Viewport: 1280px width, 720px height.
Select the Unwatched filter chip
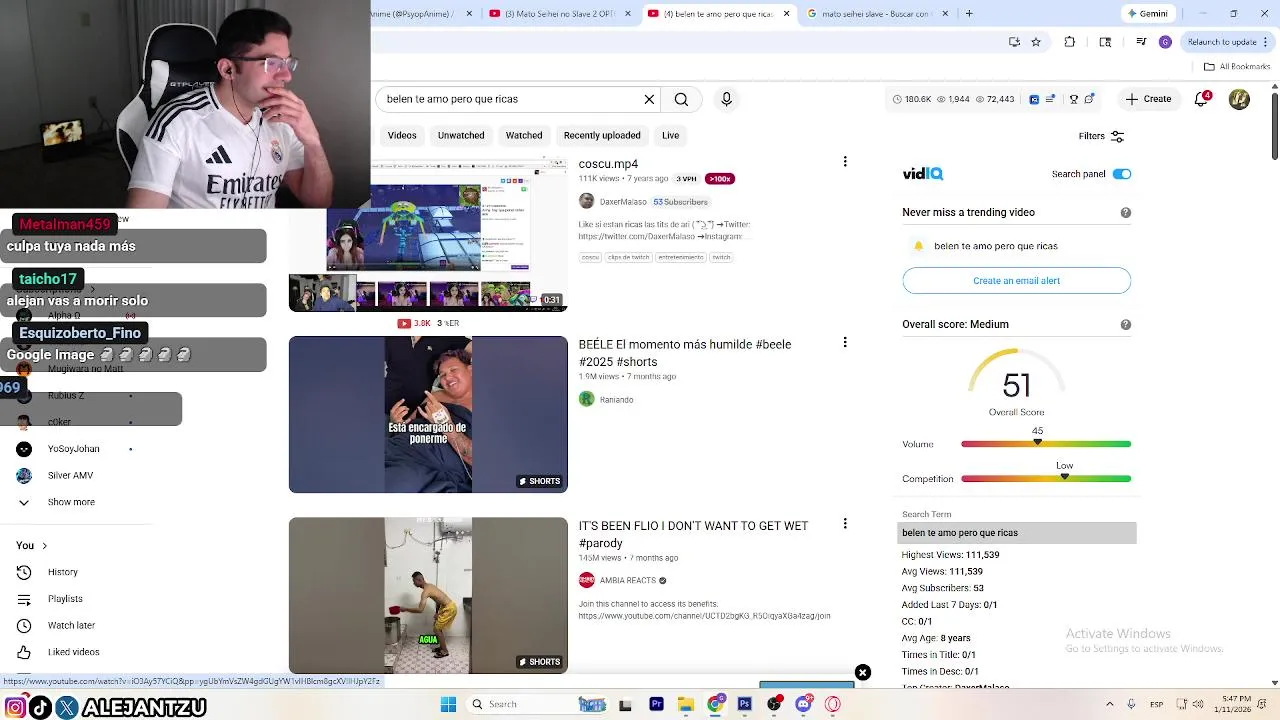click(x=461, y=135)
